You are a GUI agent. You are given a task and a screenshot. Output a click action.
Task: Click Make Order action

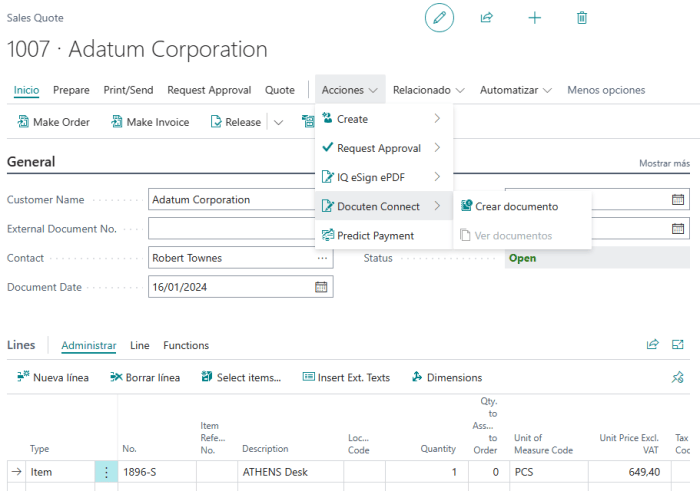(x=54, y=122)
